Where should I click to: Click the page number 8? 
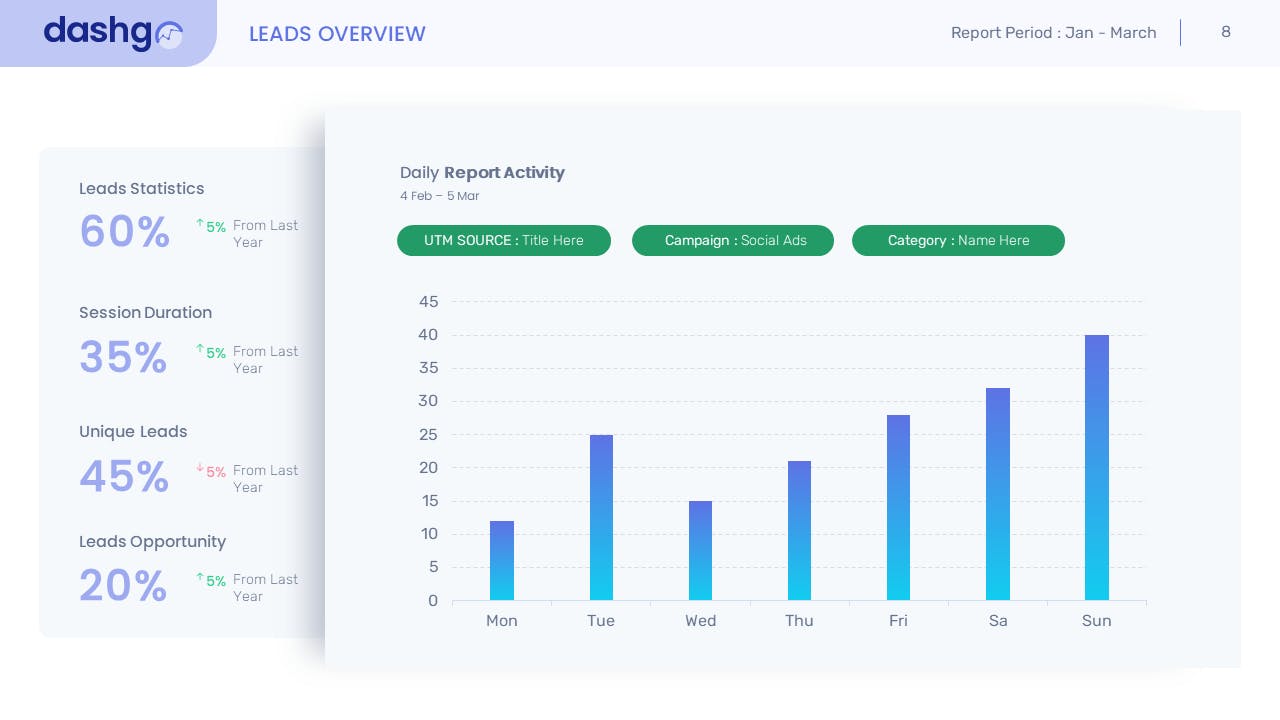click(x=1225, y=32)
